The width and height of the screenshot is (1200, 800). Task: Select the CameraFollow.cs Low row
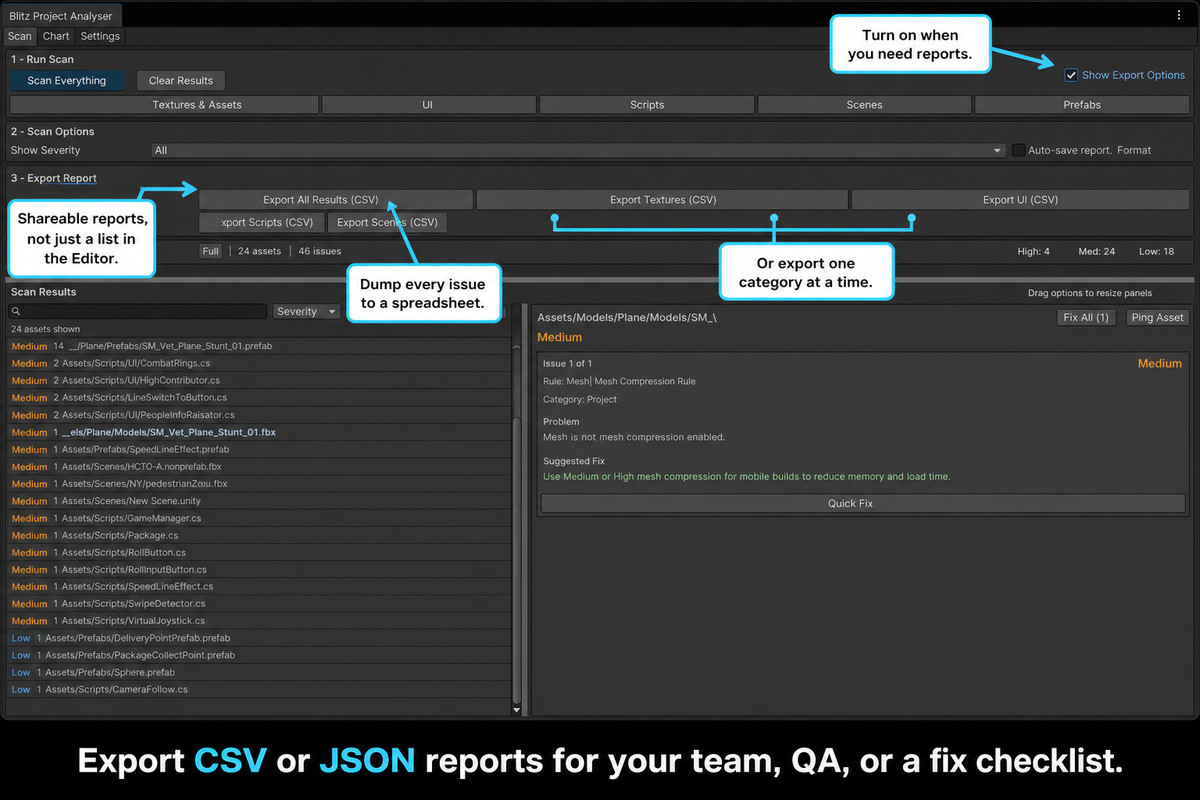(258, 689)
